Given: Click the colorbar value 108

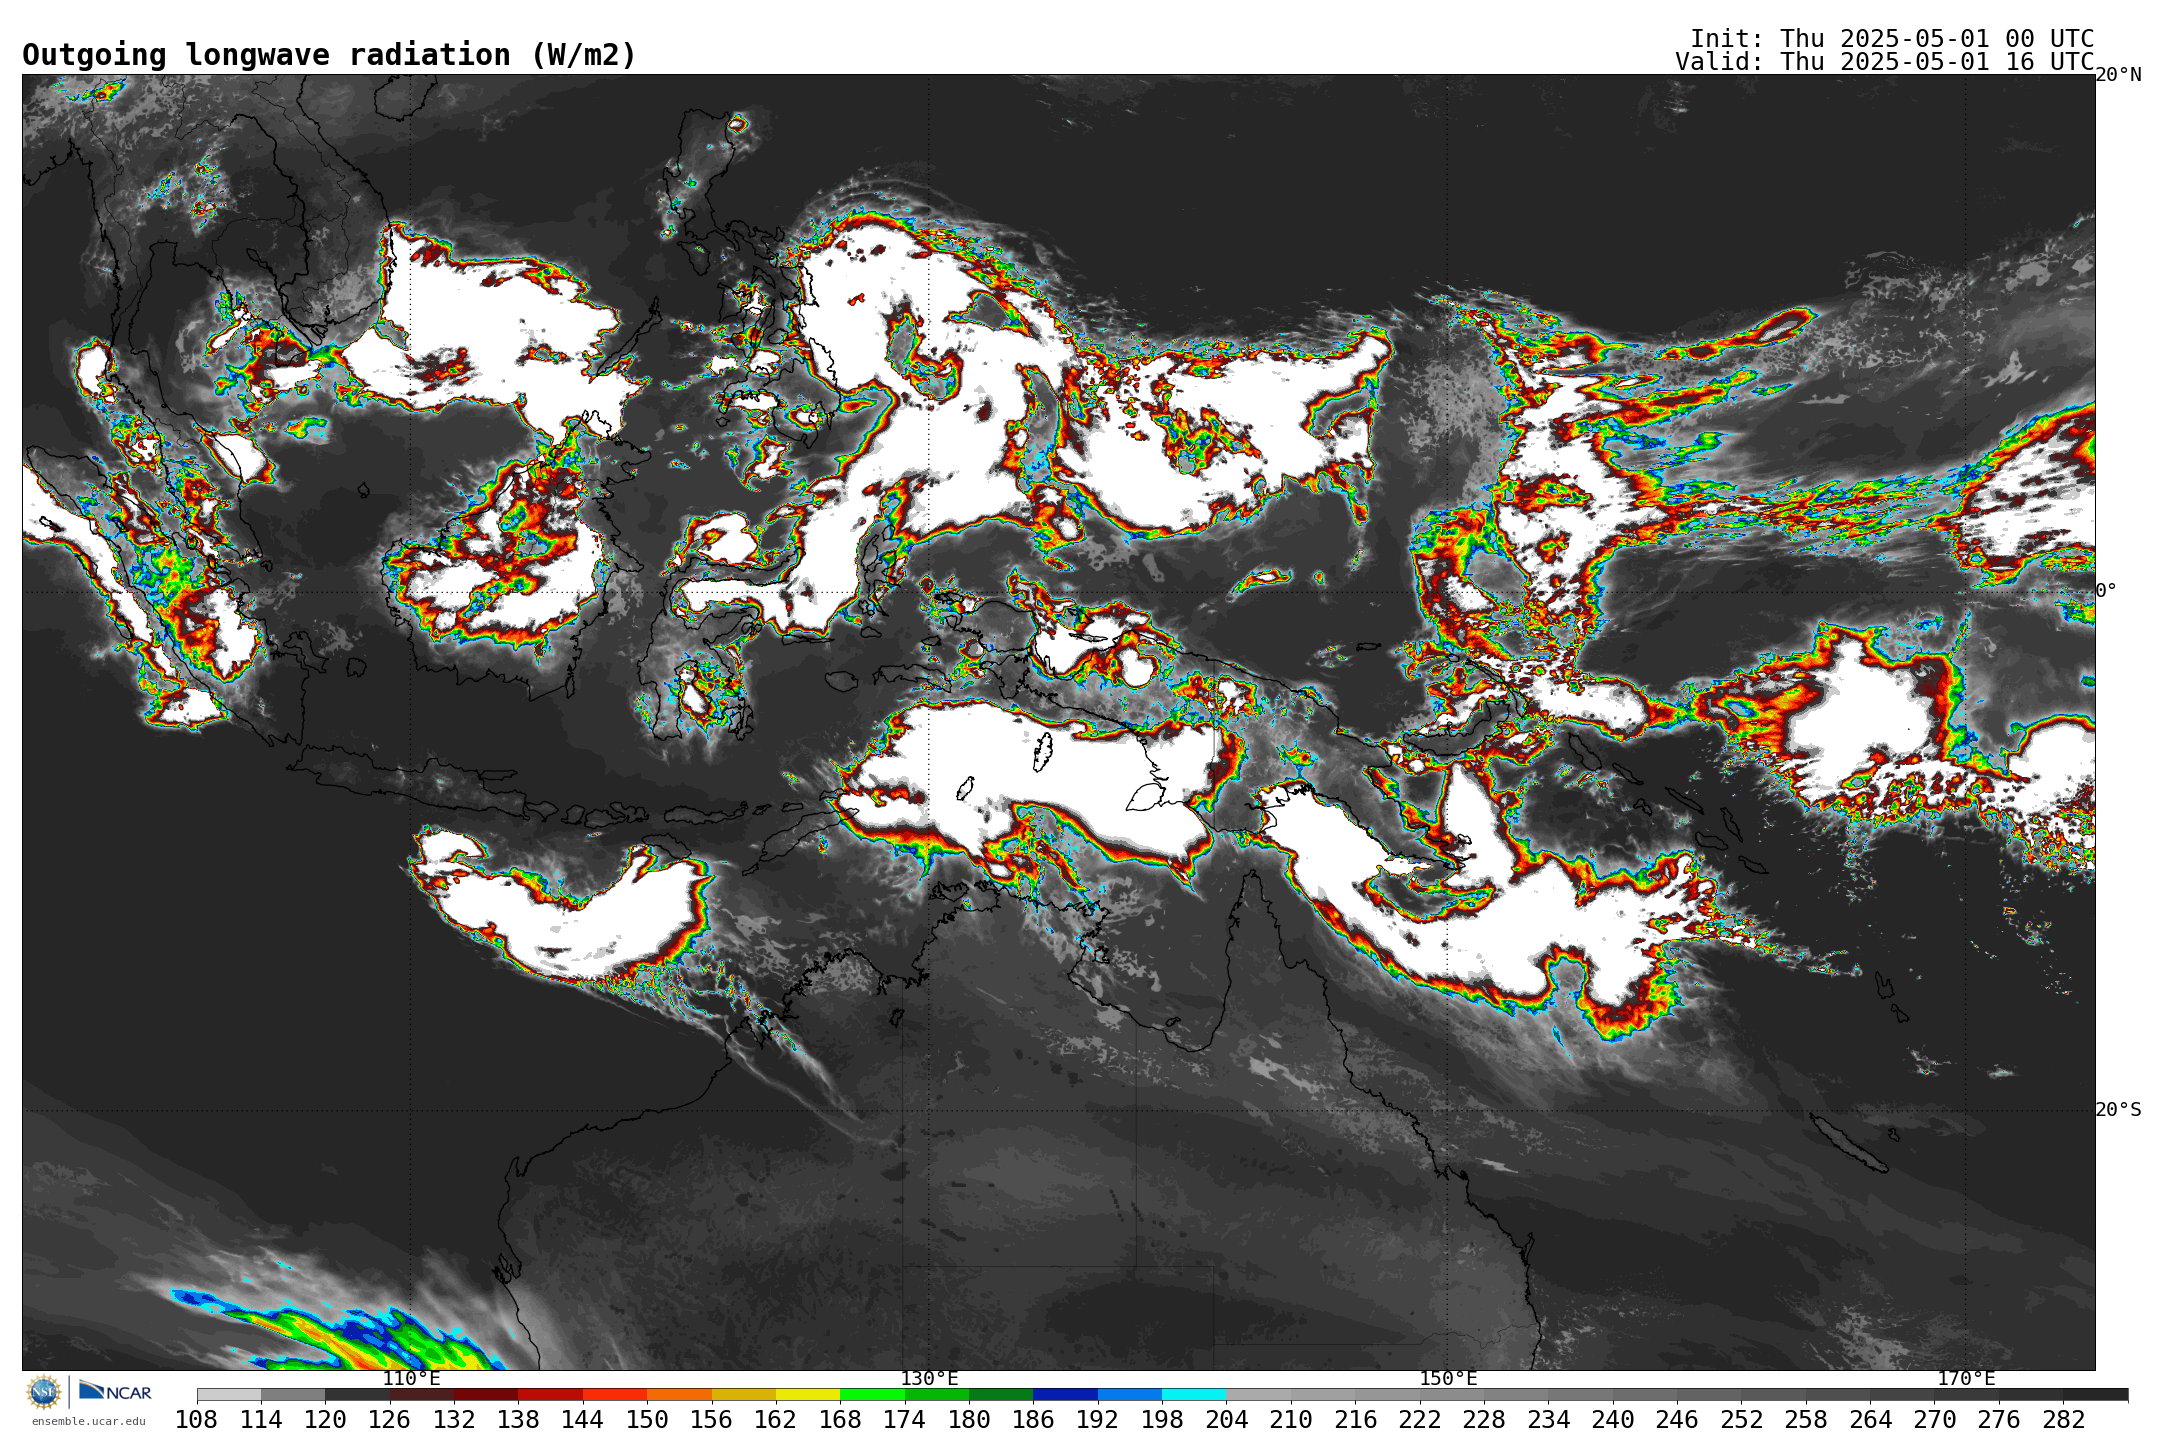Looking at the screenshot, I should point(197,1419).
